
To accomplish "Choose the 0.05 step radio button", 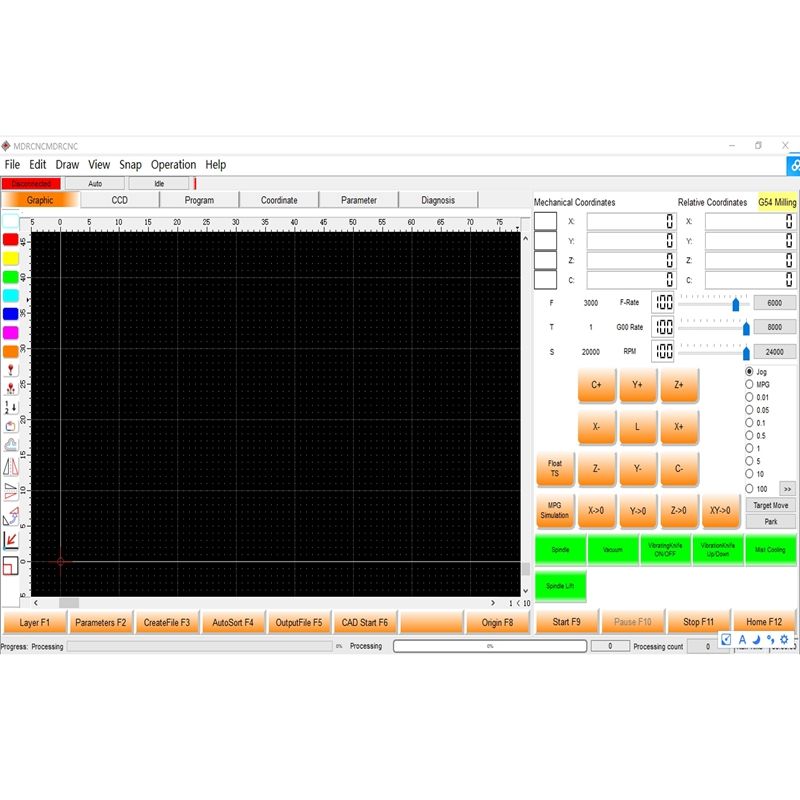I will pyautogui.click(x=750, y=410).
